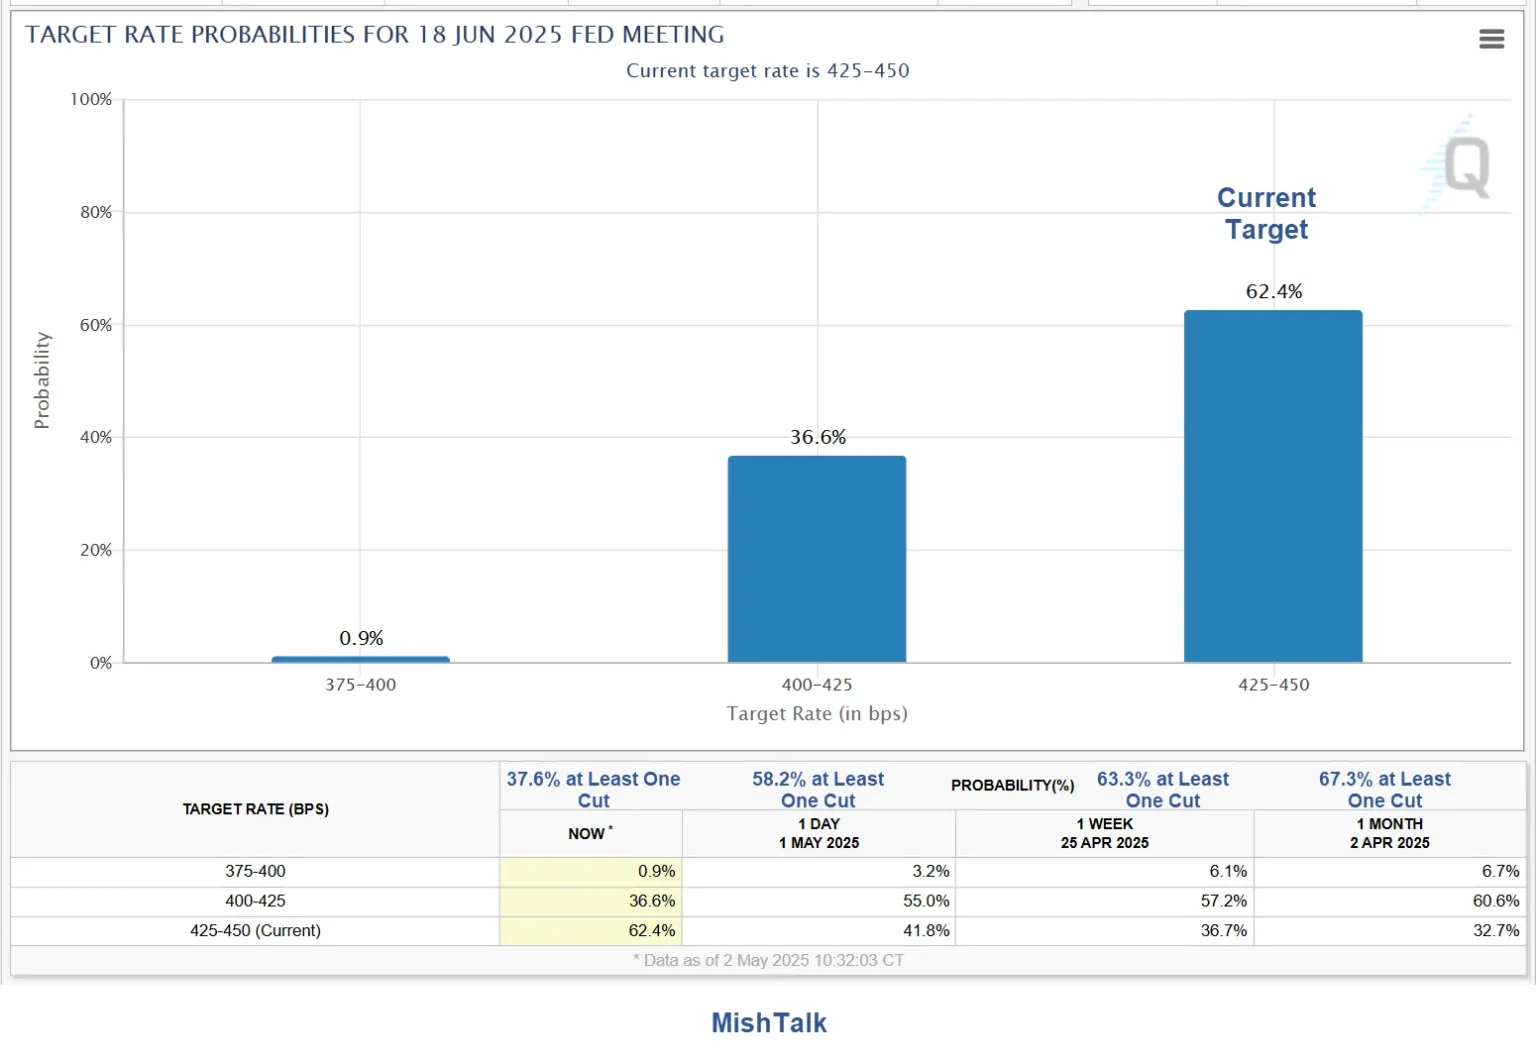Select the data timestamp footnote

click(767, 960)
